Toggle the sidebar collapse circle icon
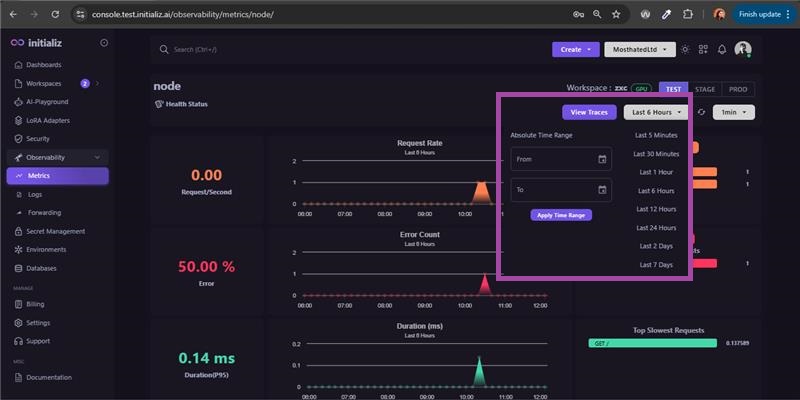The height and width of the screenshot is (400, 800). (x=104, y=43)
